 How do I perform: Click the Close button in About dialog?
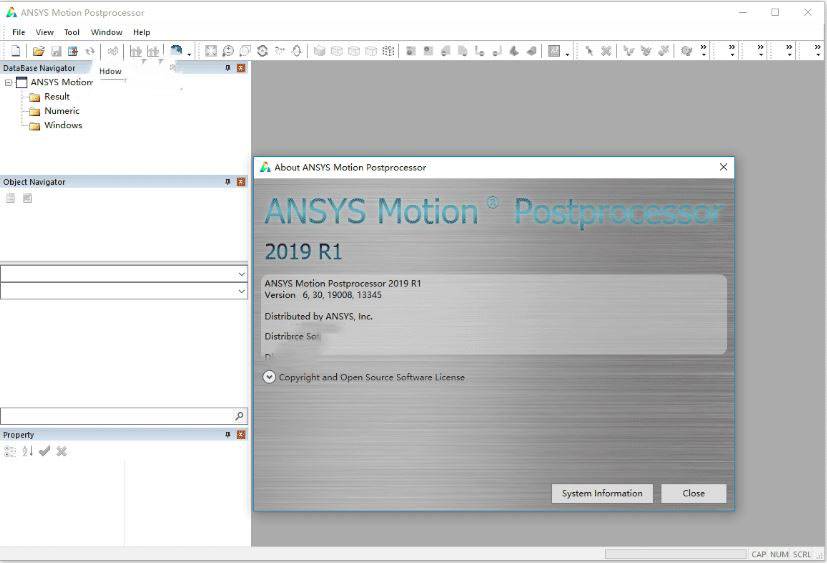[693, 493]
